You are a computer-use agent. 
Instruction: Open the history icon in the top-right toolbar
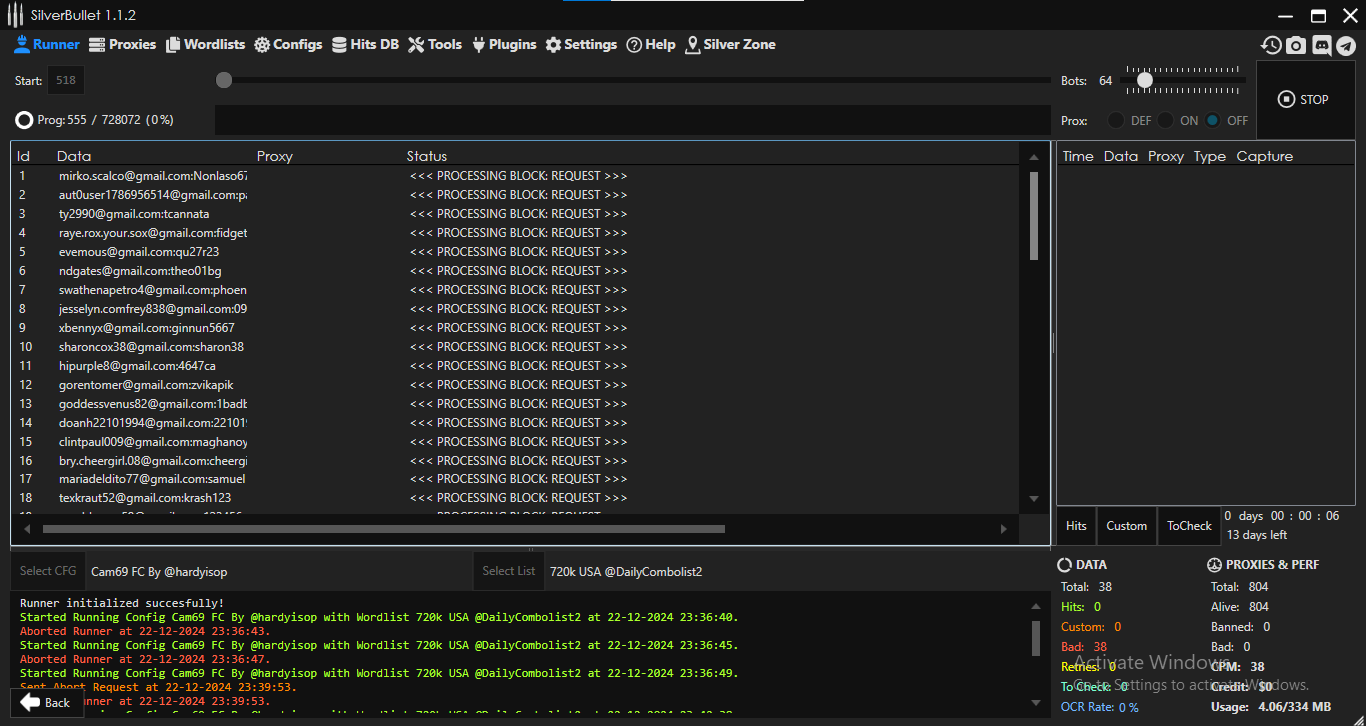[1271, 45]
